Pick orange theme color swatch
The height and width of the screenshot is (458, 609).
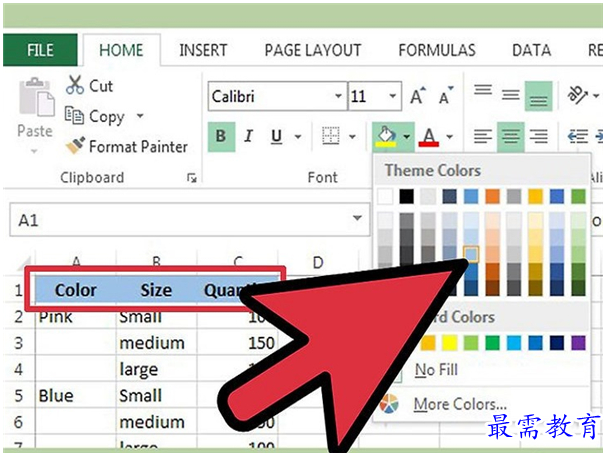(x=492, y=196)
